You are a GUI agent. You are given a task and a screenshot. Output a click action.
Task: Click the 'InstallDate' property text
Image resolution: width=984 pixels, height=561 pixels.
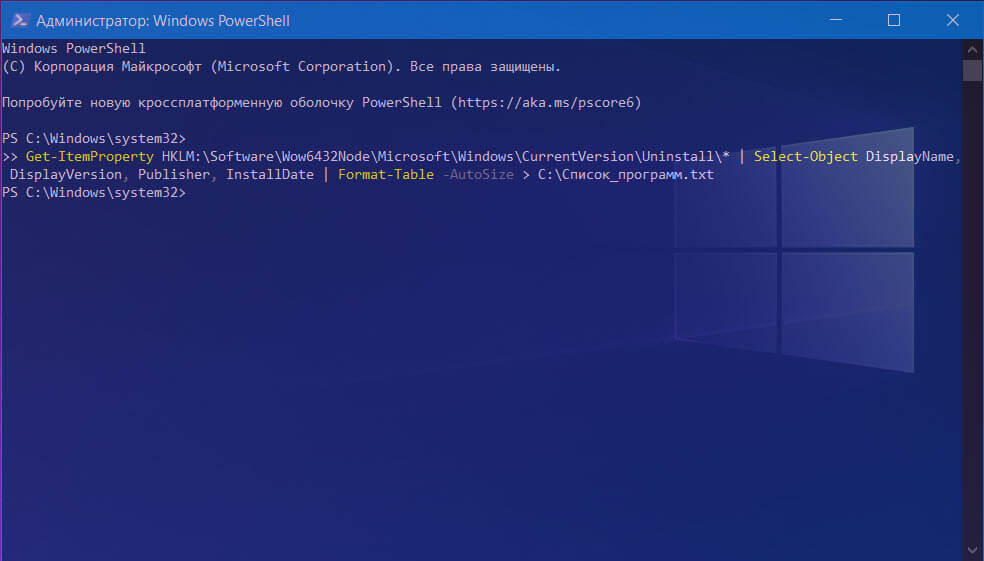[270, 174]
